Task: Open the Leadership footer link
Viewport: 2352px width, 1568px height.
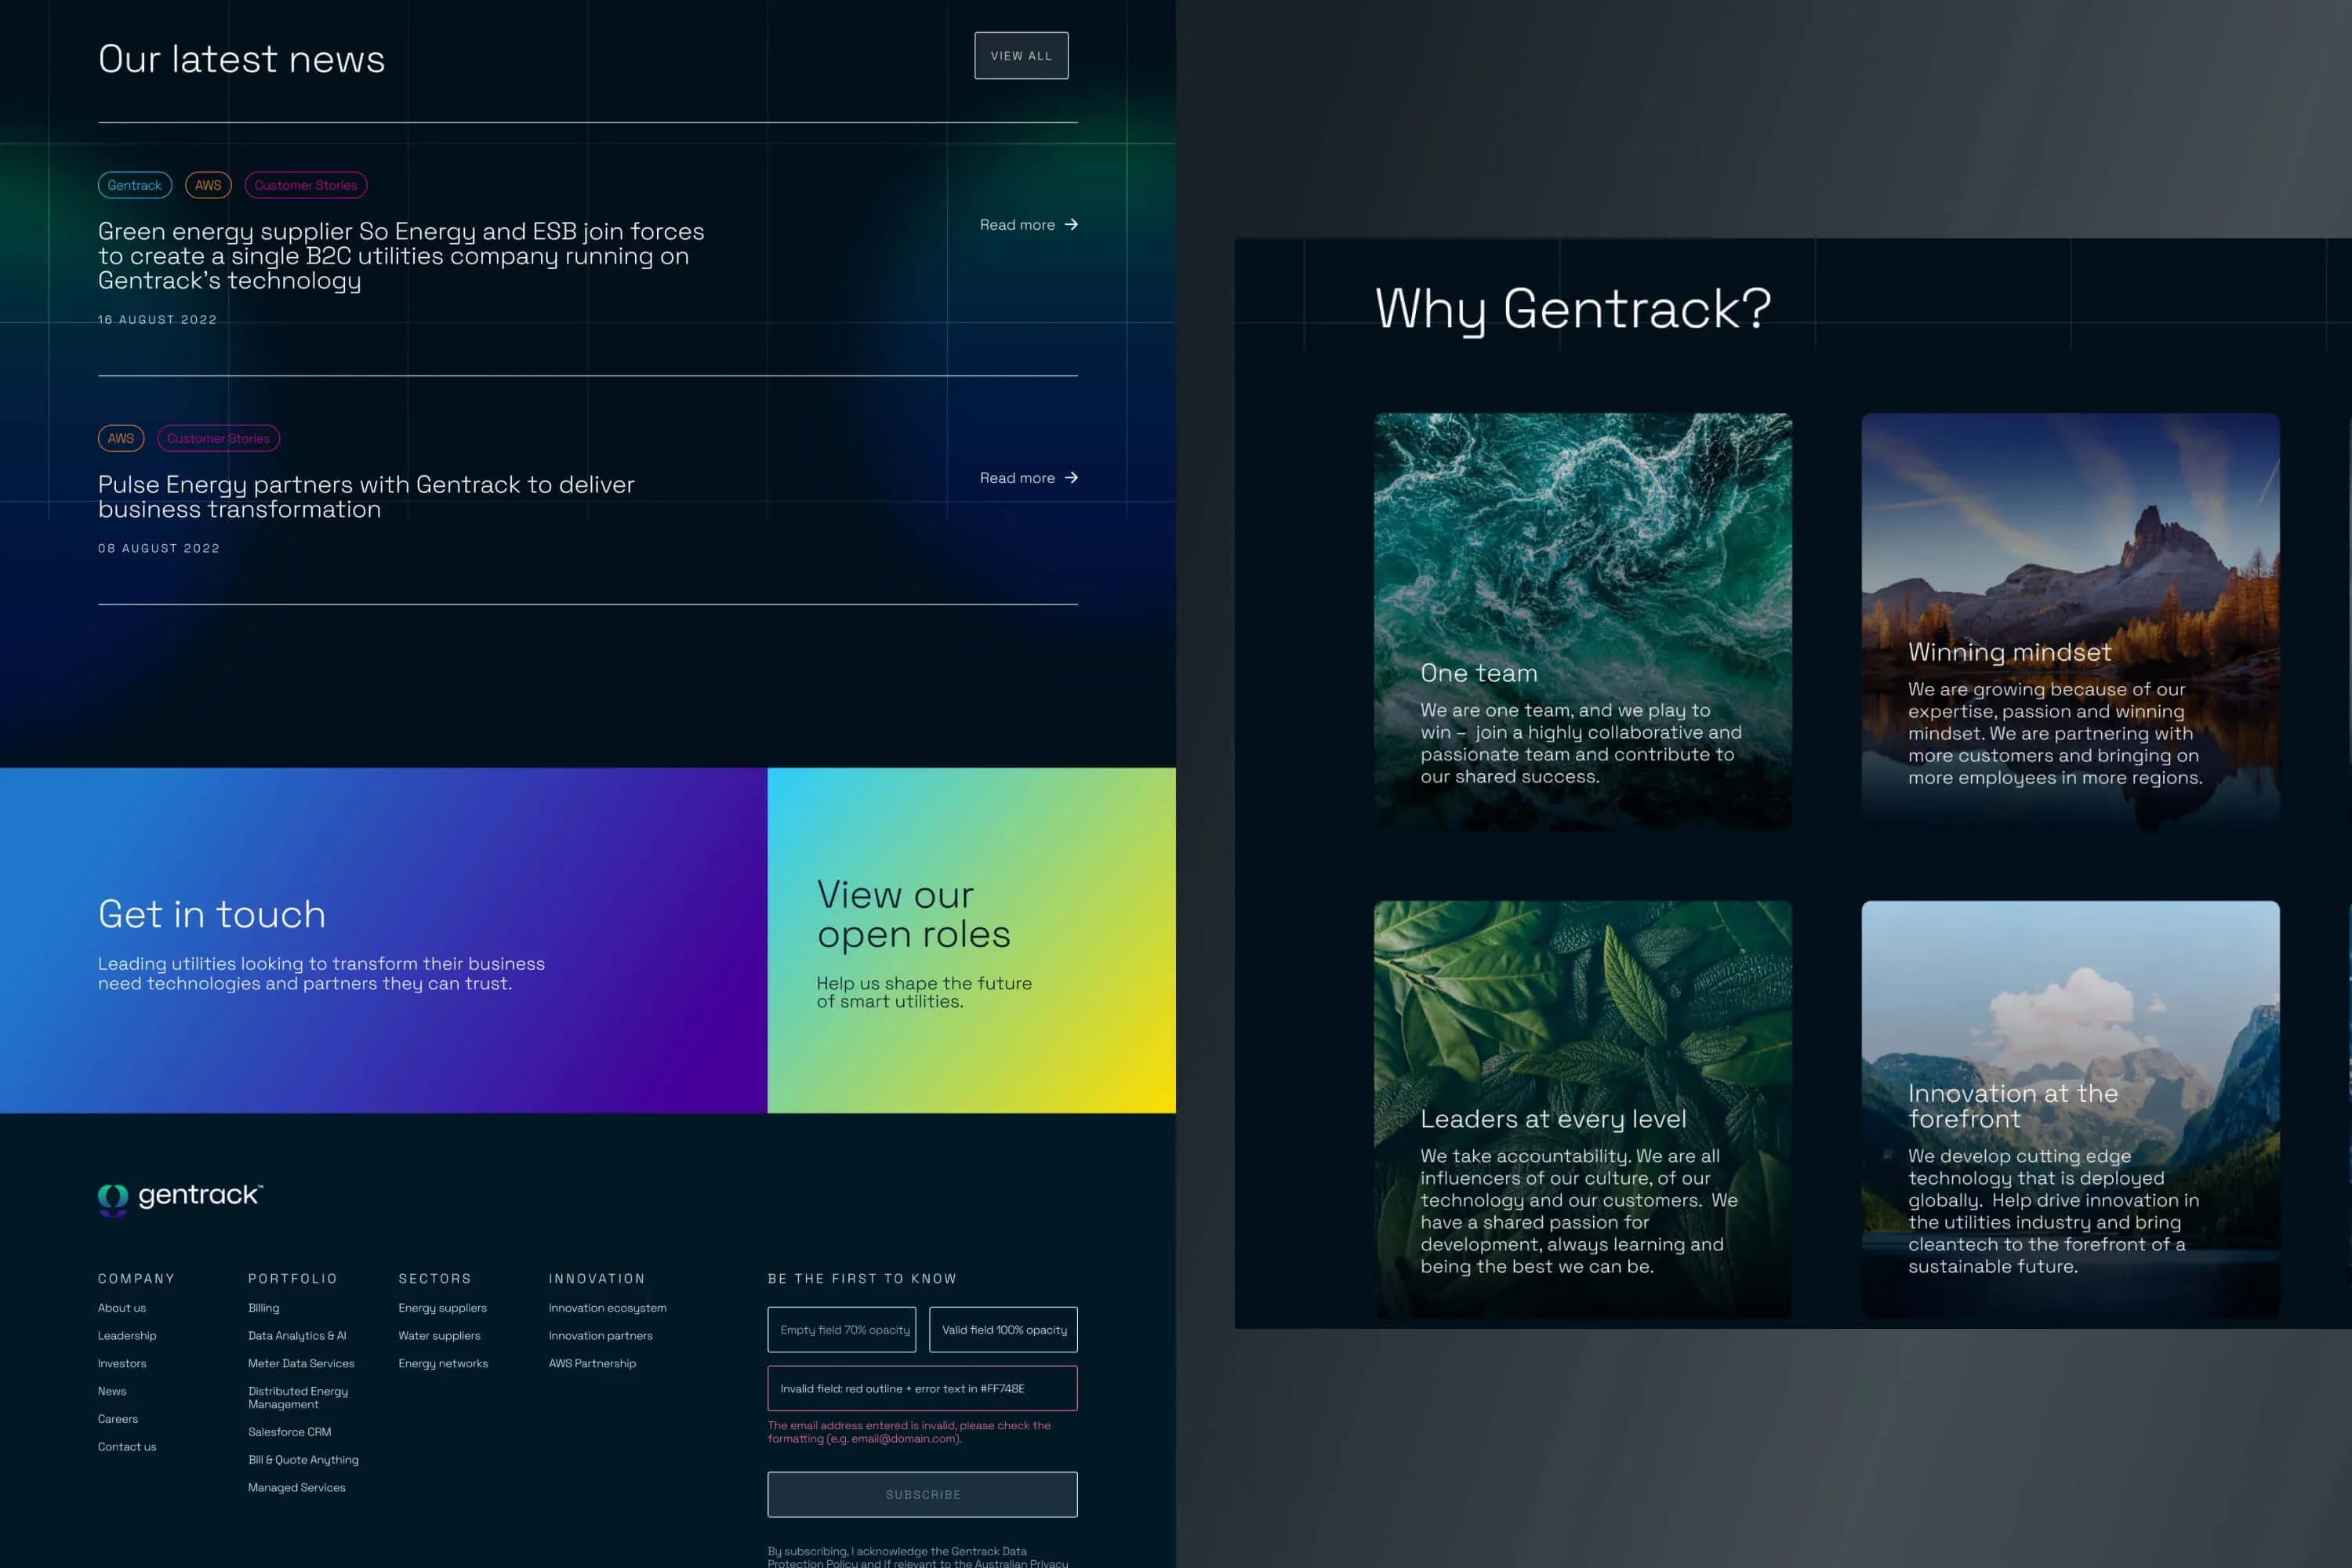Action: [x=127, y=1336]
